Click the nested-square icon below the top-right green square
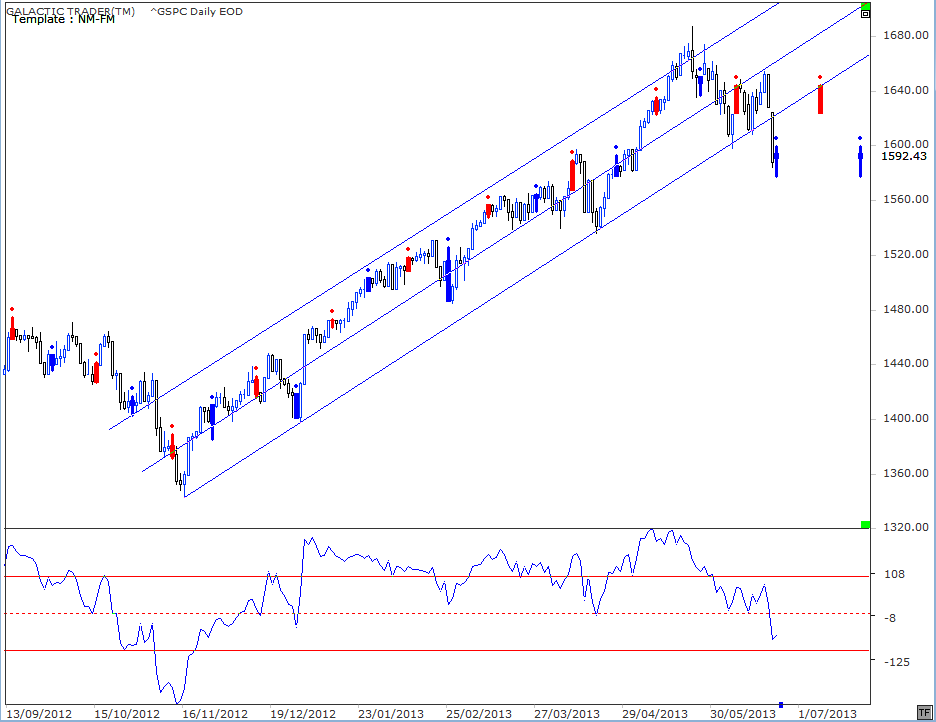The width and height of the screenshot is (936, 722). tap(866, 14)
